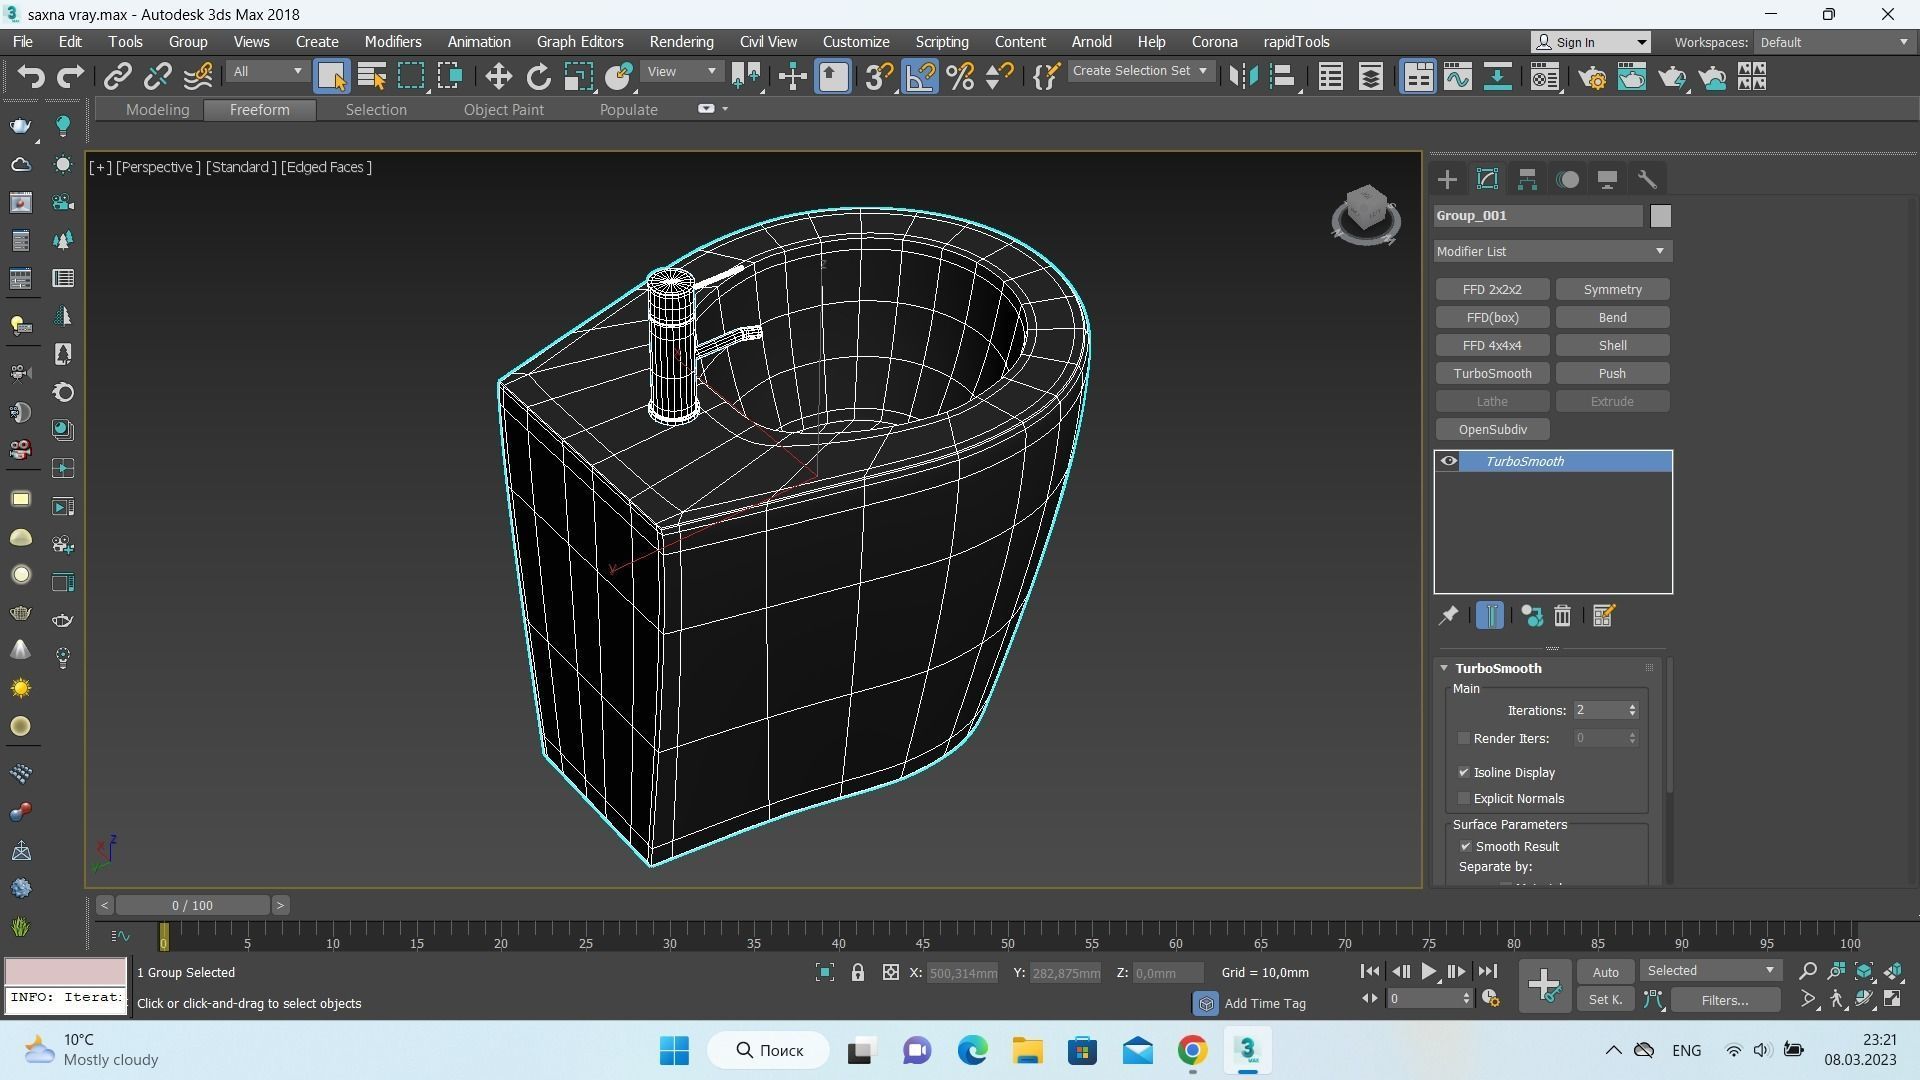Click the Symmetry modifier button
This screenshot has height=1080, width=1920.
(1612, 289)
